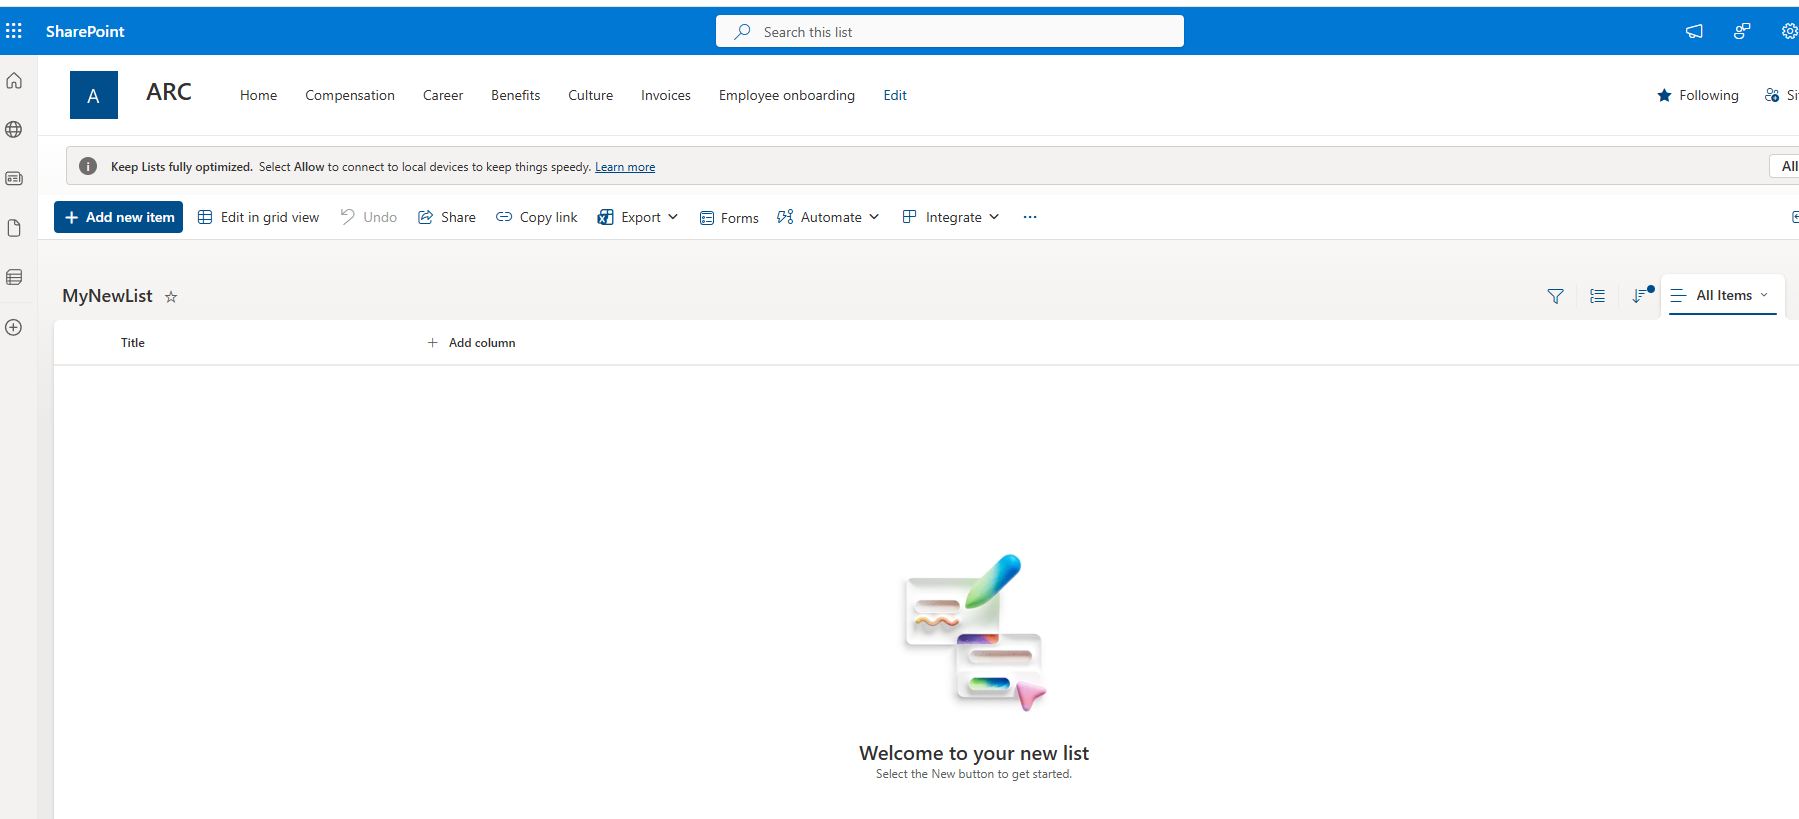Open settings gear icon

click(1788, 31)
